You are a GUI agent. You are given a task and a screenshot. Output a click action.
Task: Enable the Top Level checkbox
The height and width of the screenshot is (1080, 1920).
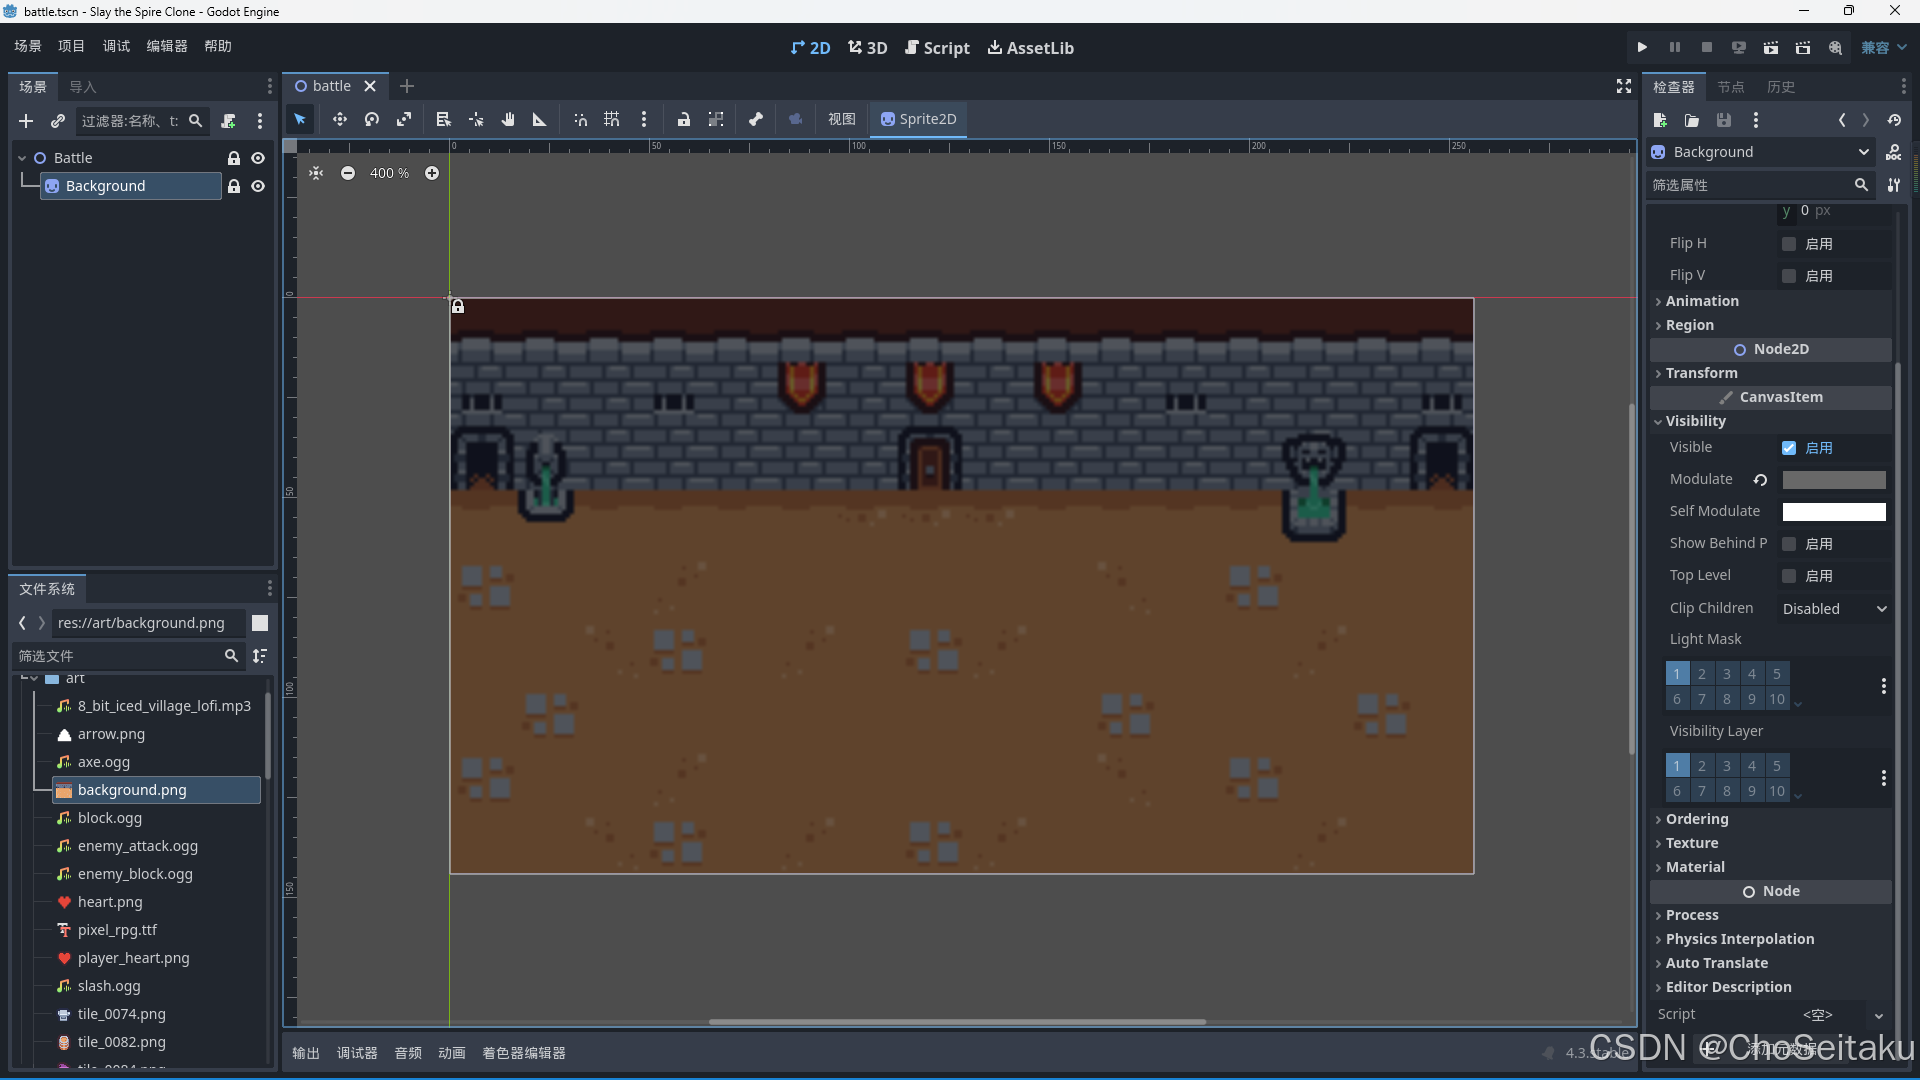1789,576
